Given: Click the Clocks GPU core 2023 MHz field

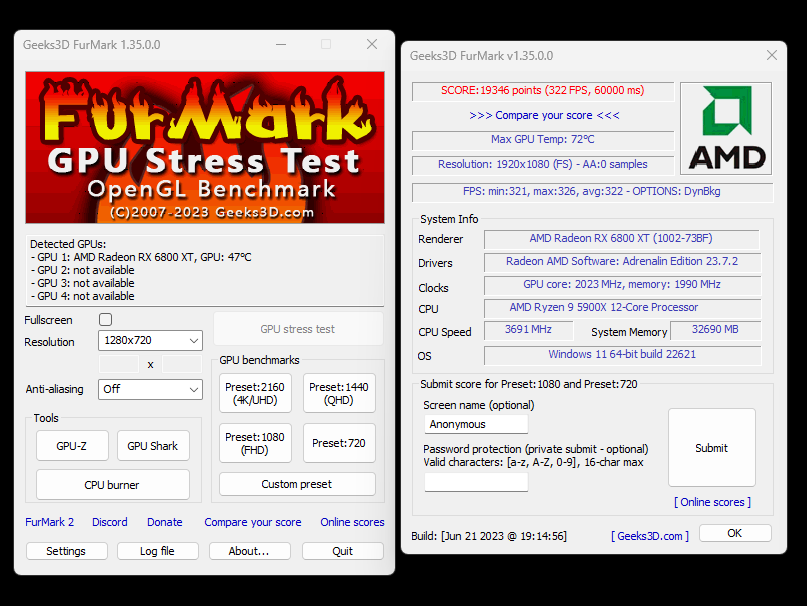Looking at the screenshot, I should [622, 285].
